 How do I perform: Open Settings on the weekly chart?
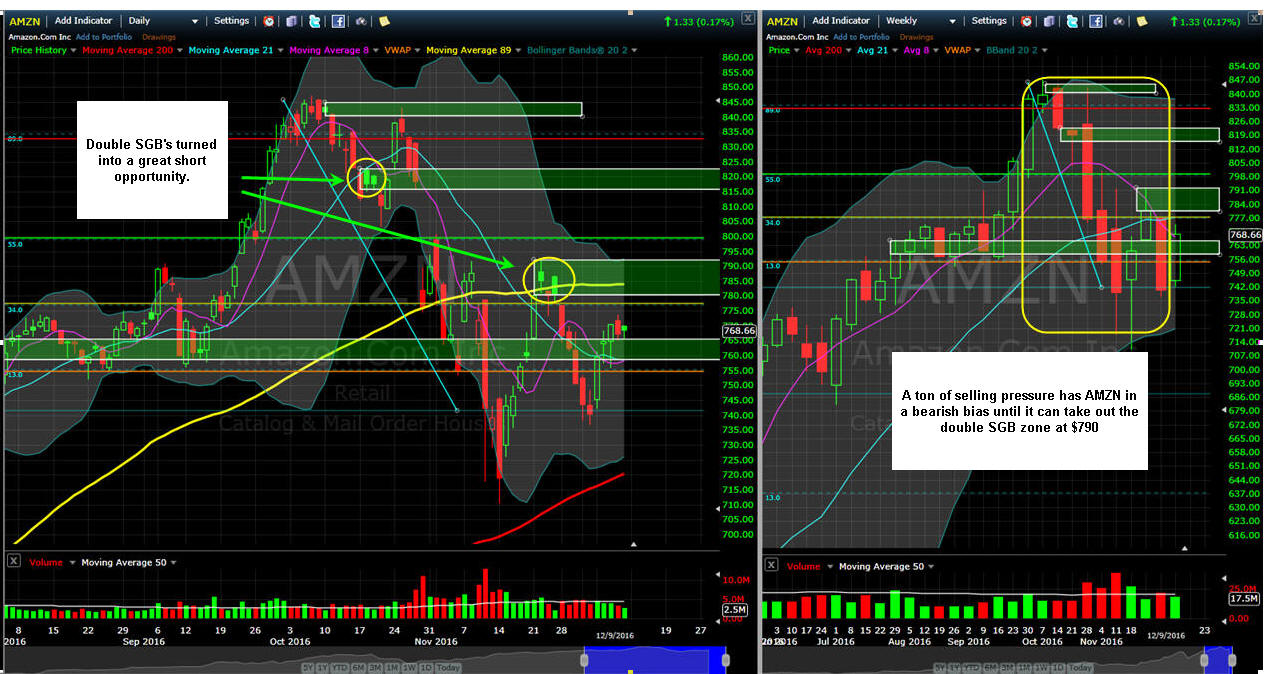pyautogui.click(x=989, y=20)
